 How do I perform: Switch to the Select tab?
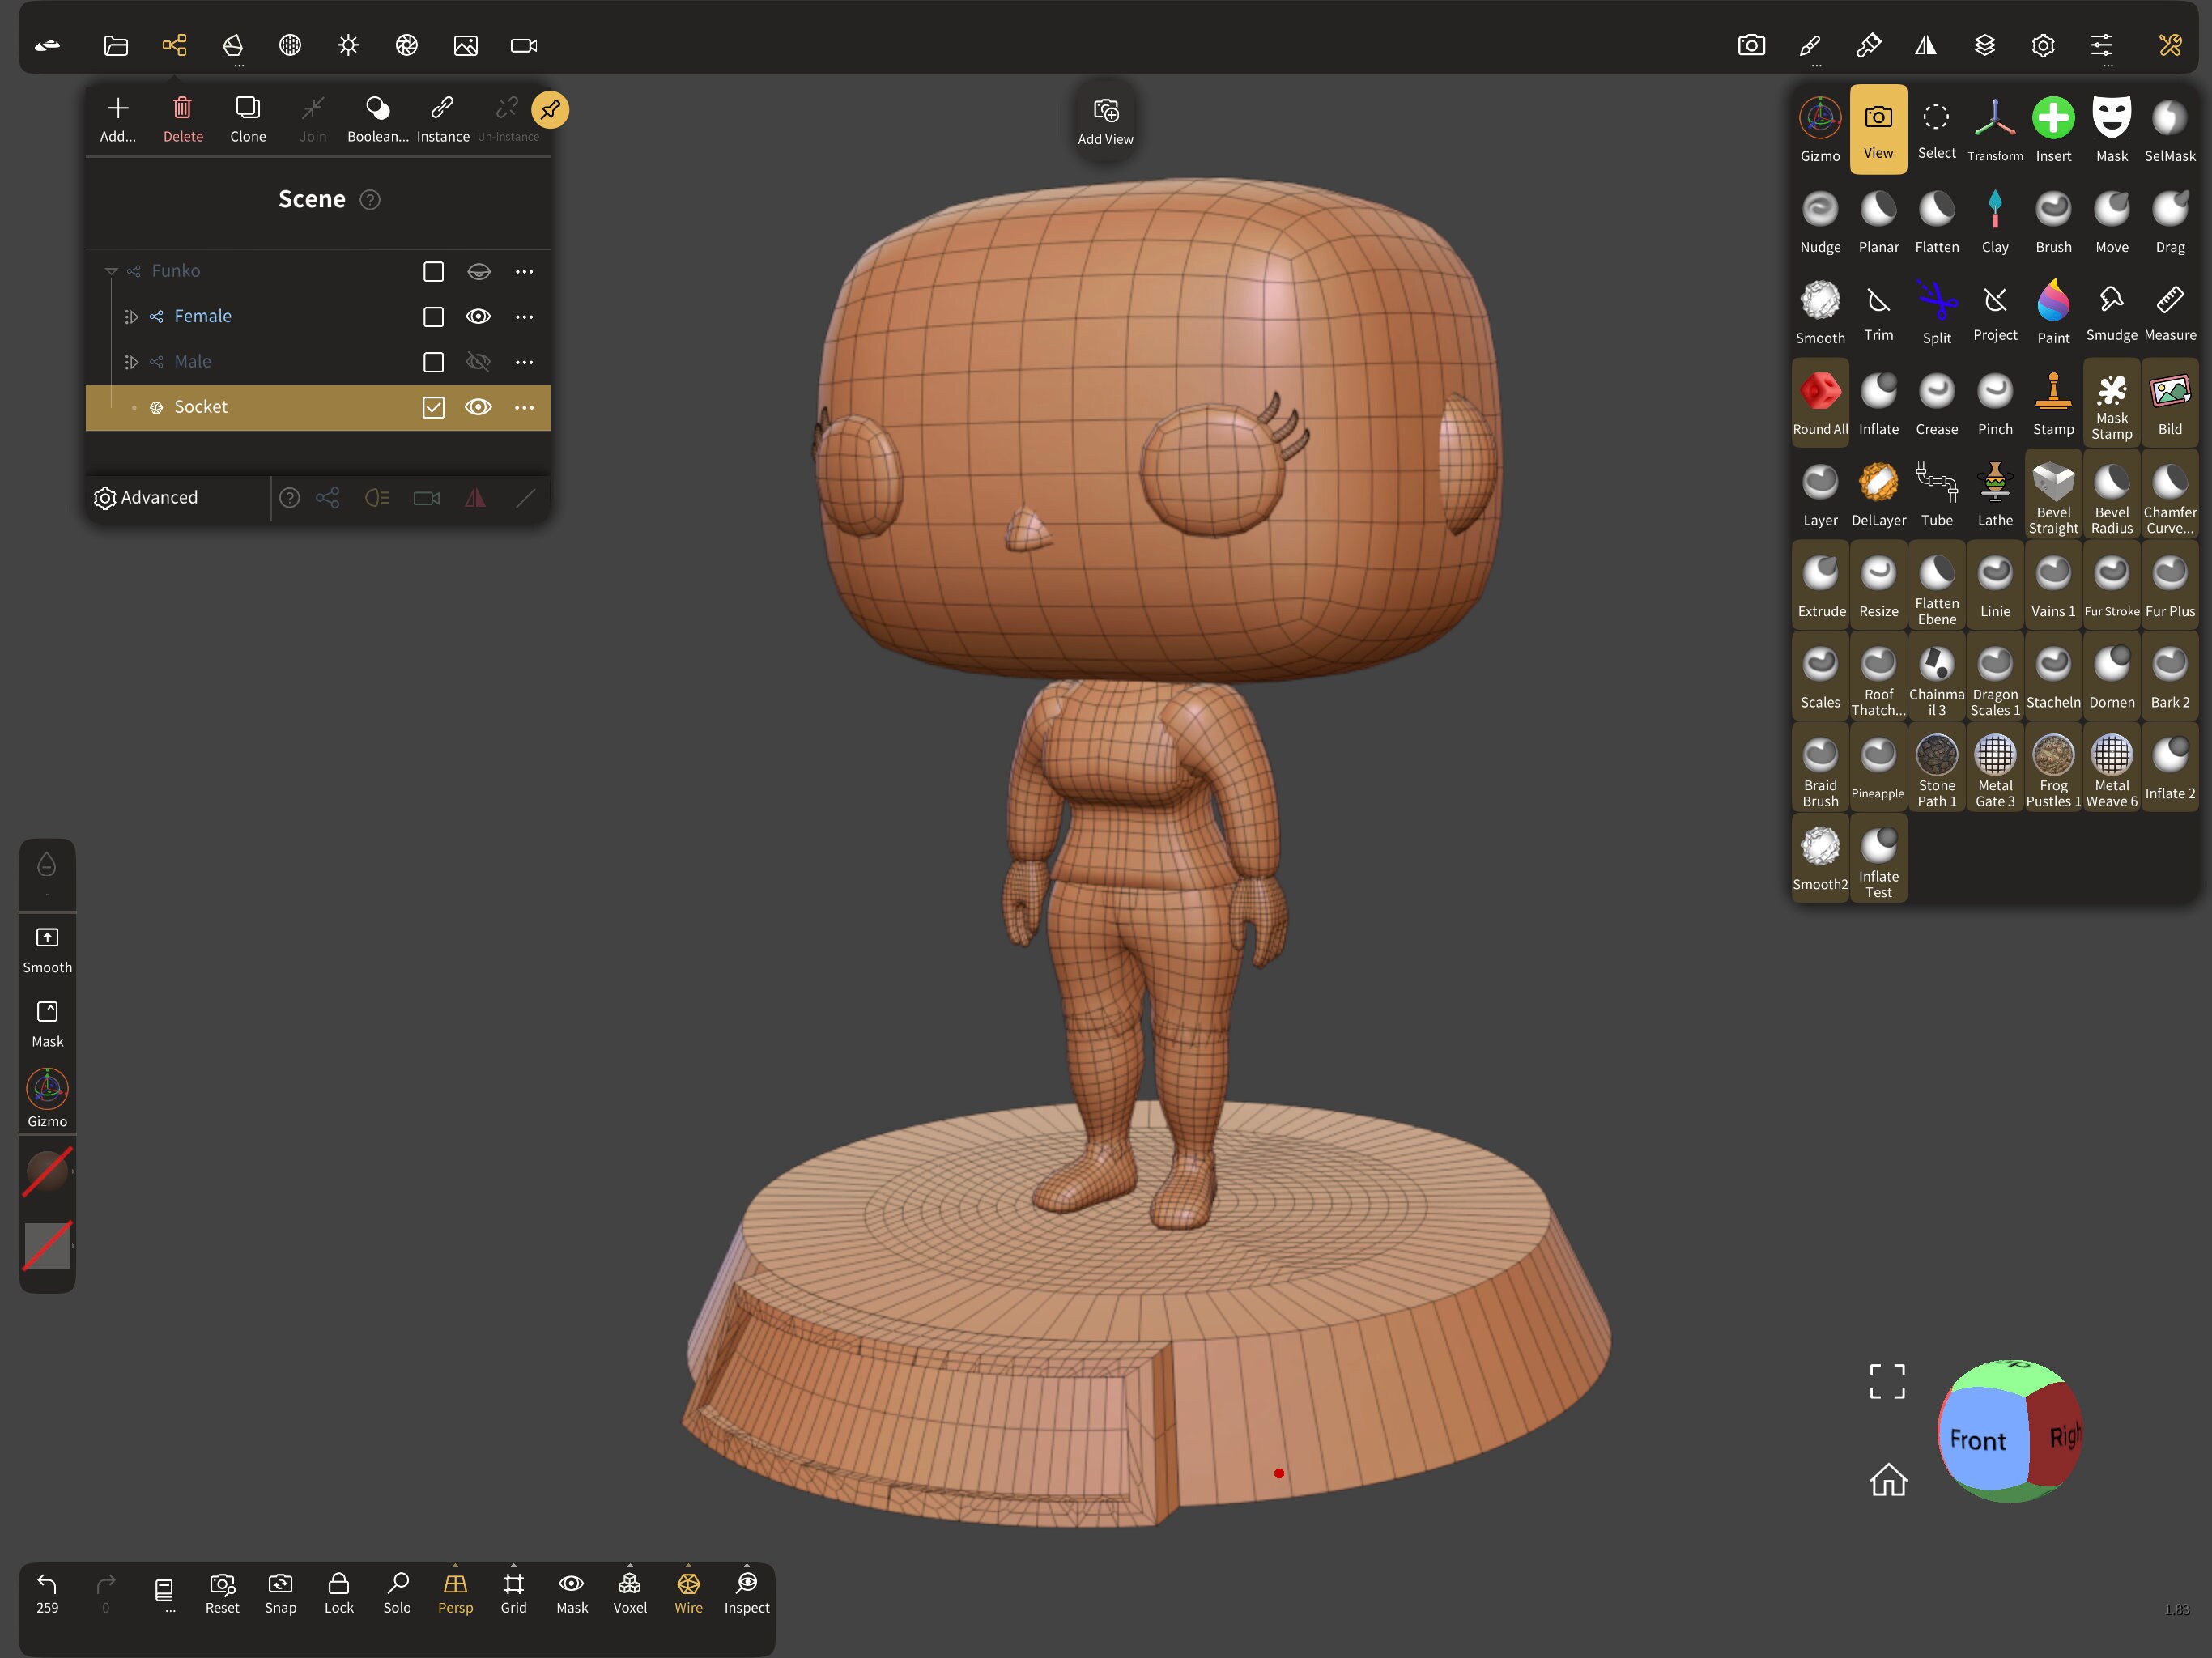click(x=1937, y=128)
